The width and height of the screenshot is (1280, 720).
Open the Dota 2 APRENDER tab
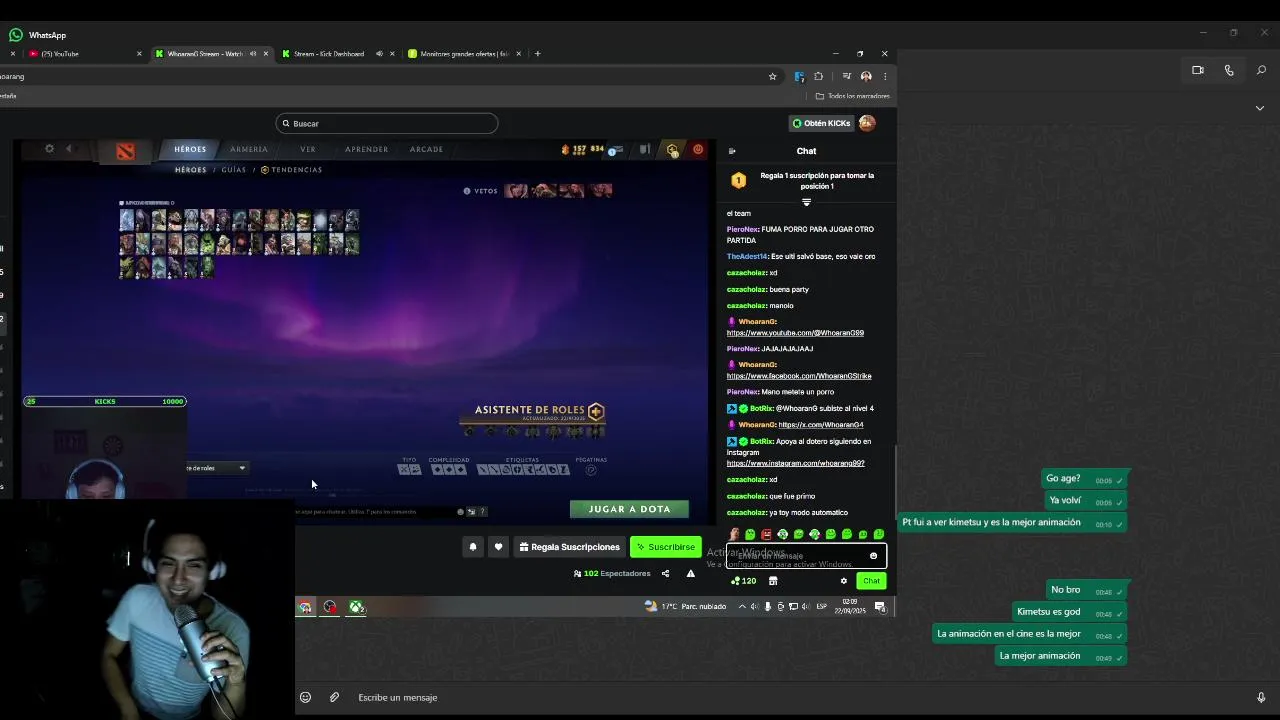click(366, 149)
